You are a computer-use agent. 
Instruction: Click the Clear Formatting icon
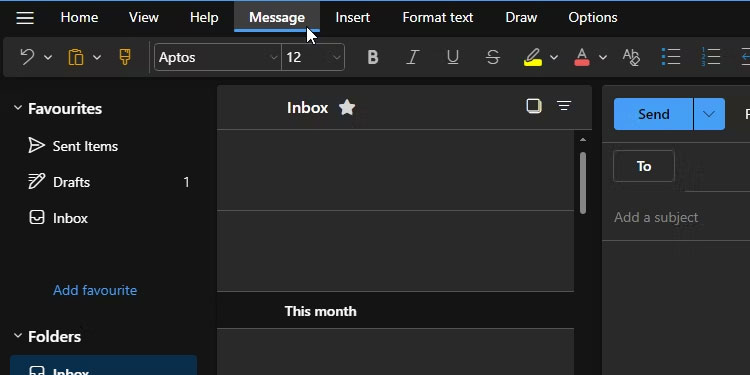[631, 57]
